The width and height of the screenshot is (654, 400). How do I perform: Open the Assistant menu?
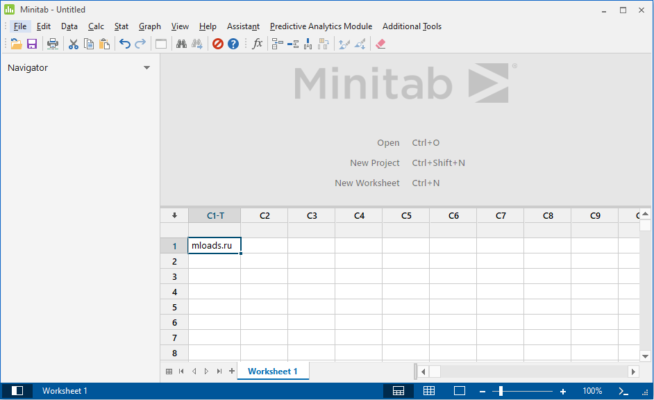coord(243,26)
